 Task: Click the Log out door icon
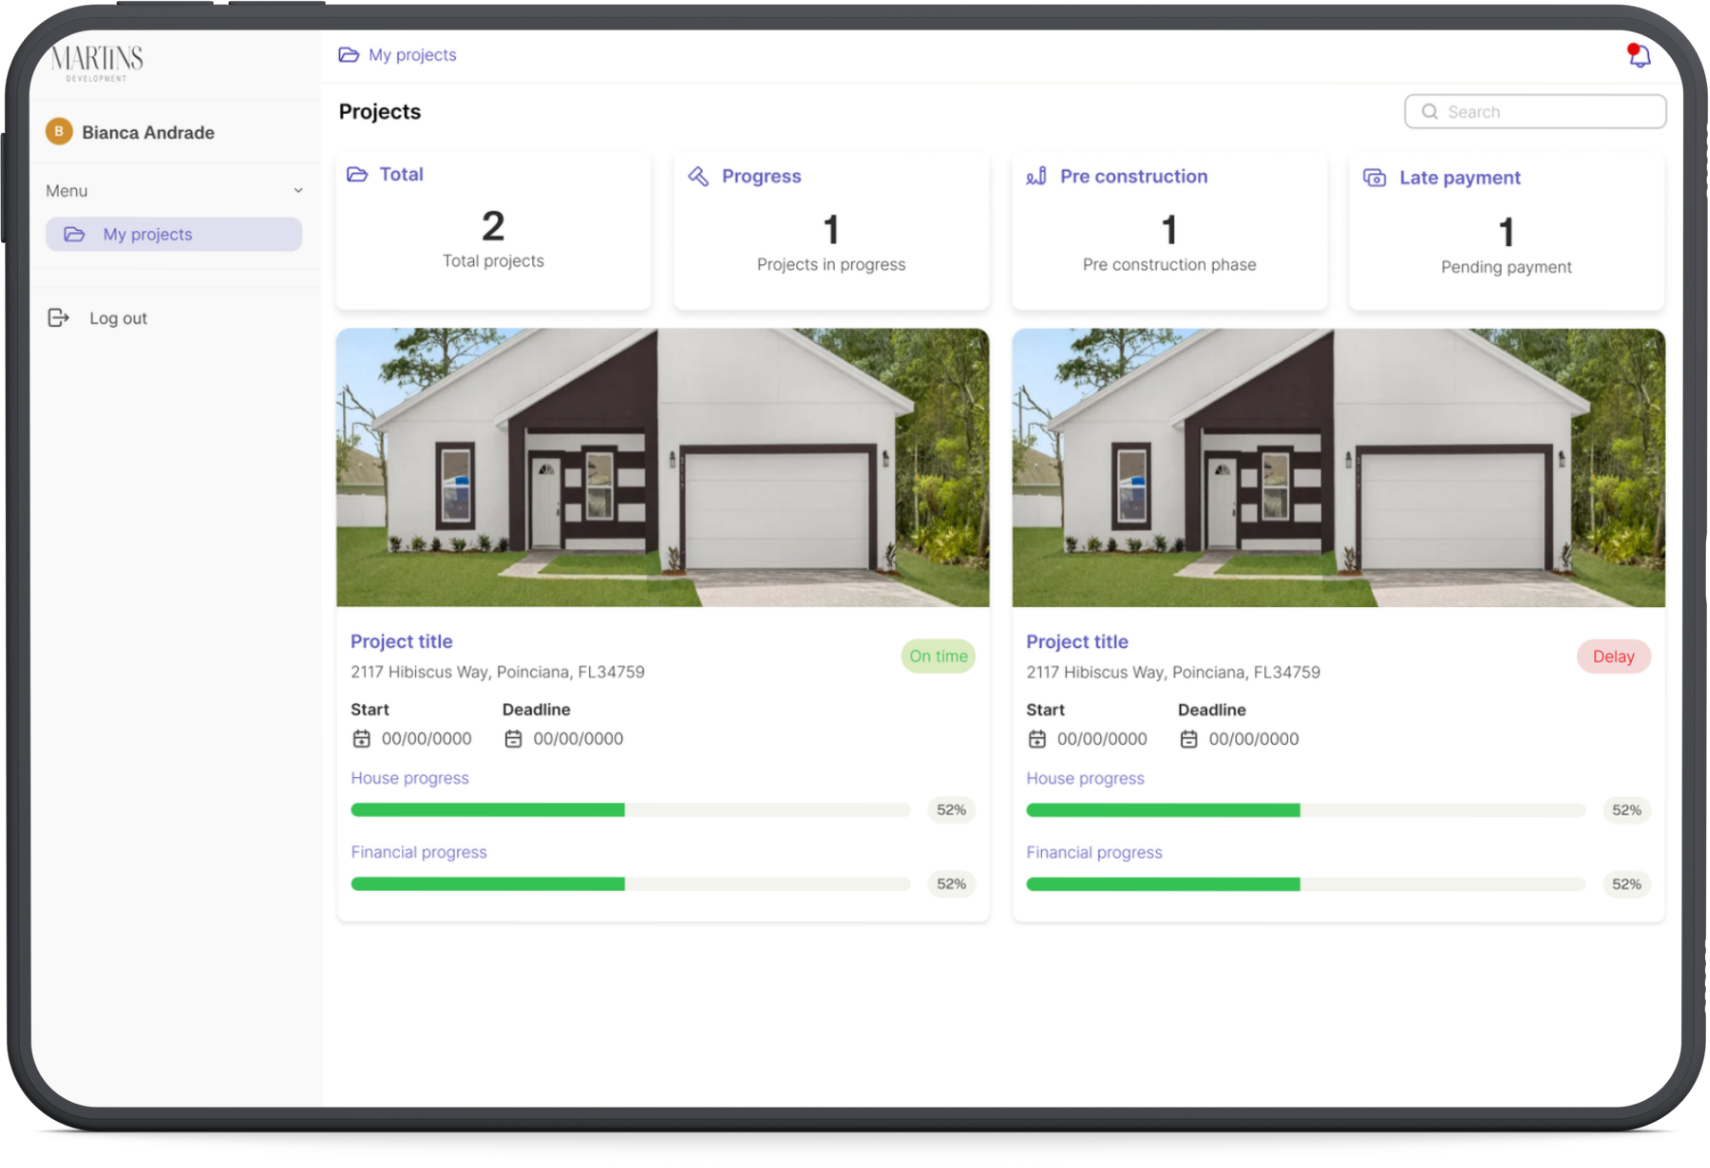58,318
